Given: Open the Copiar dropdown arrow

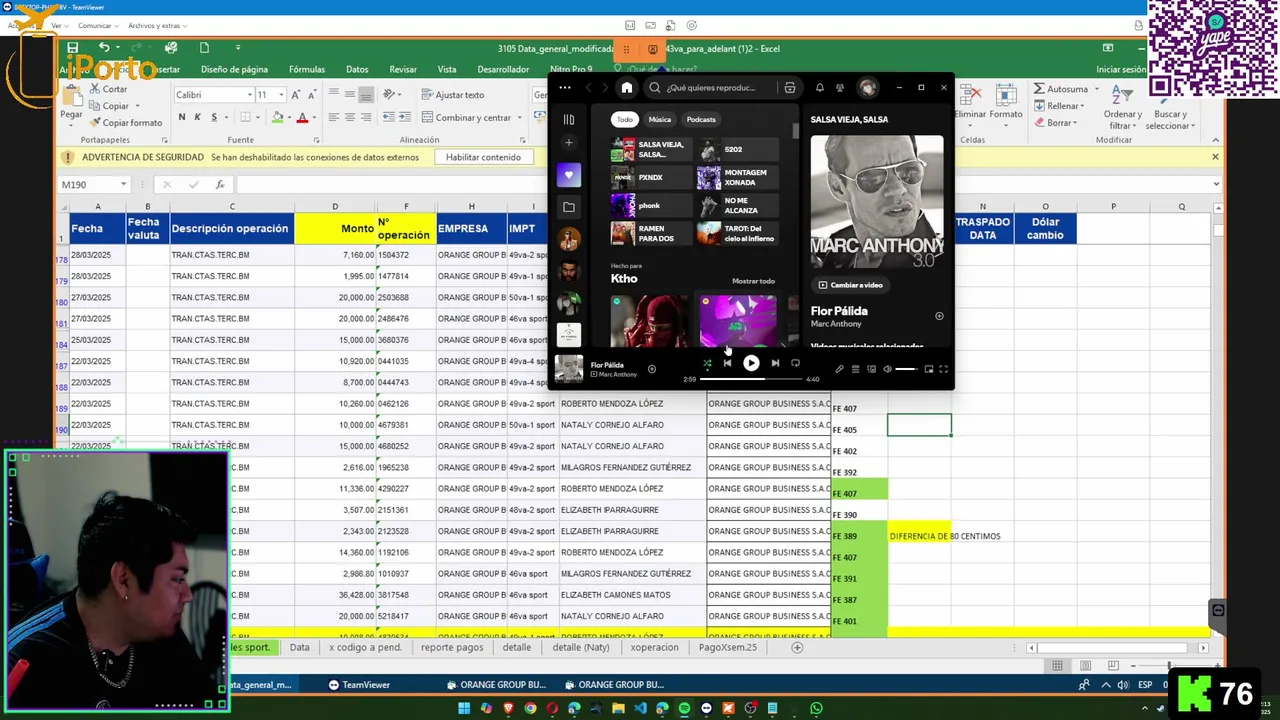Looking at the screenshot, I should 137,106.
